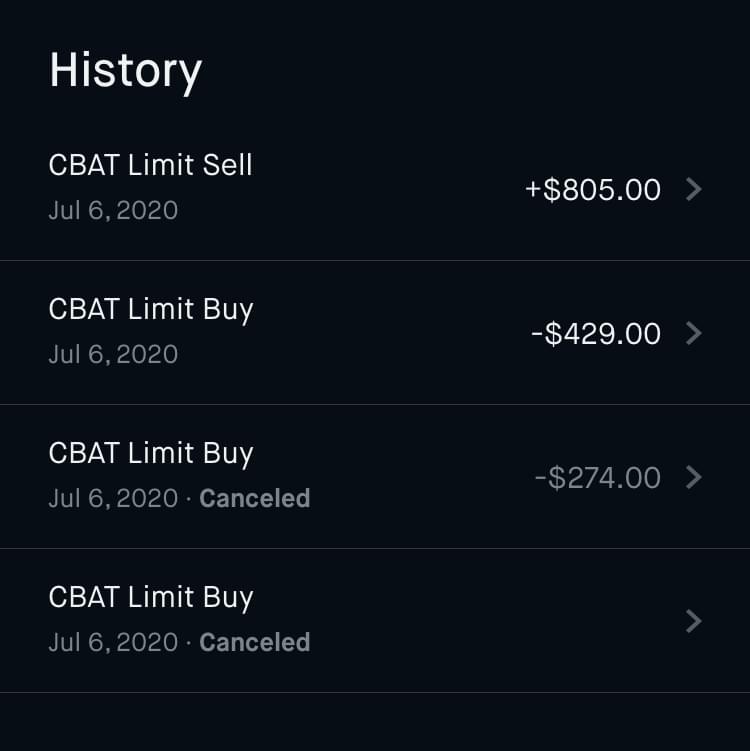
Task: Select the History page heading
Action: 126,71
